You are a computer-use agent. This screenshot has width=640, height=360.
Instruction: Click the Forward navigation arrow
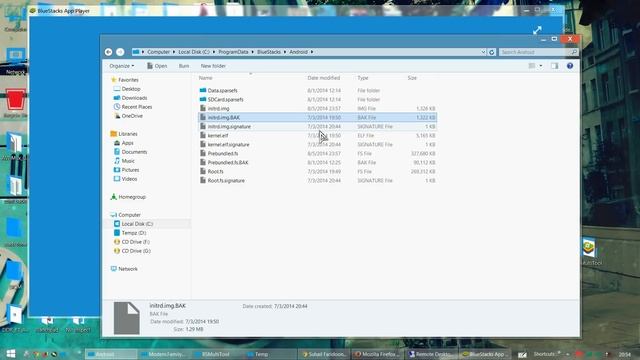coord(120,52)
